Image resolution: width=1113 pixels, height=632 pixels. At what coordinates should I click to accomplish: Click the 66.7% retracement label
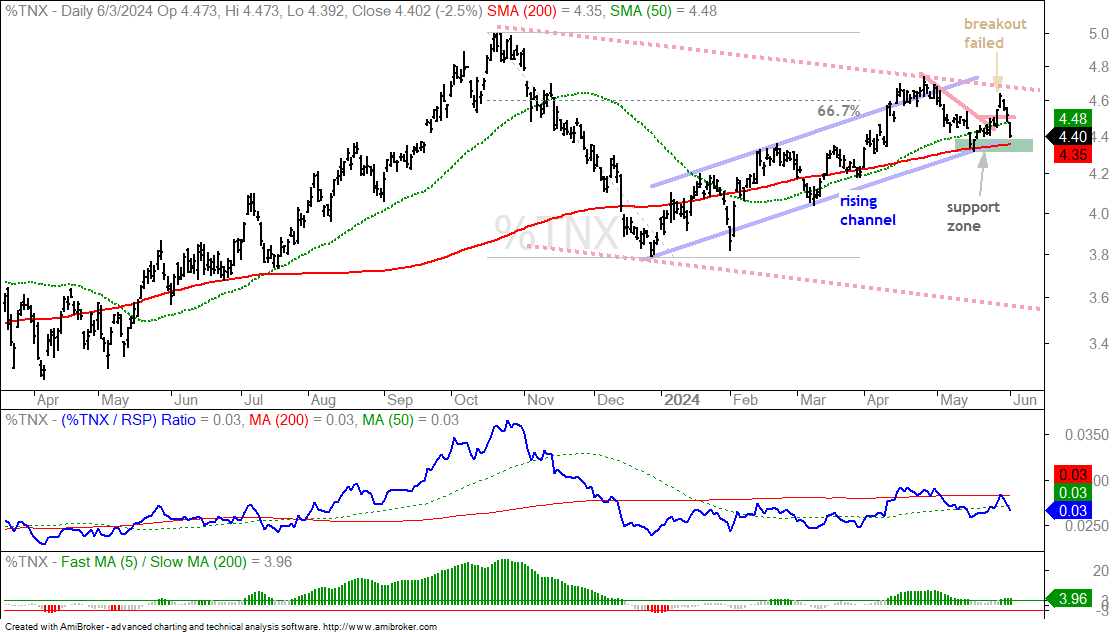[x=838, y=111]
